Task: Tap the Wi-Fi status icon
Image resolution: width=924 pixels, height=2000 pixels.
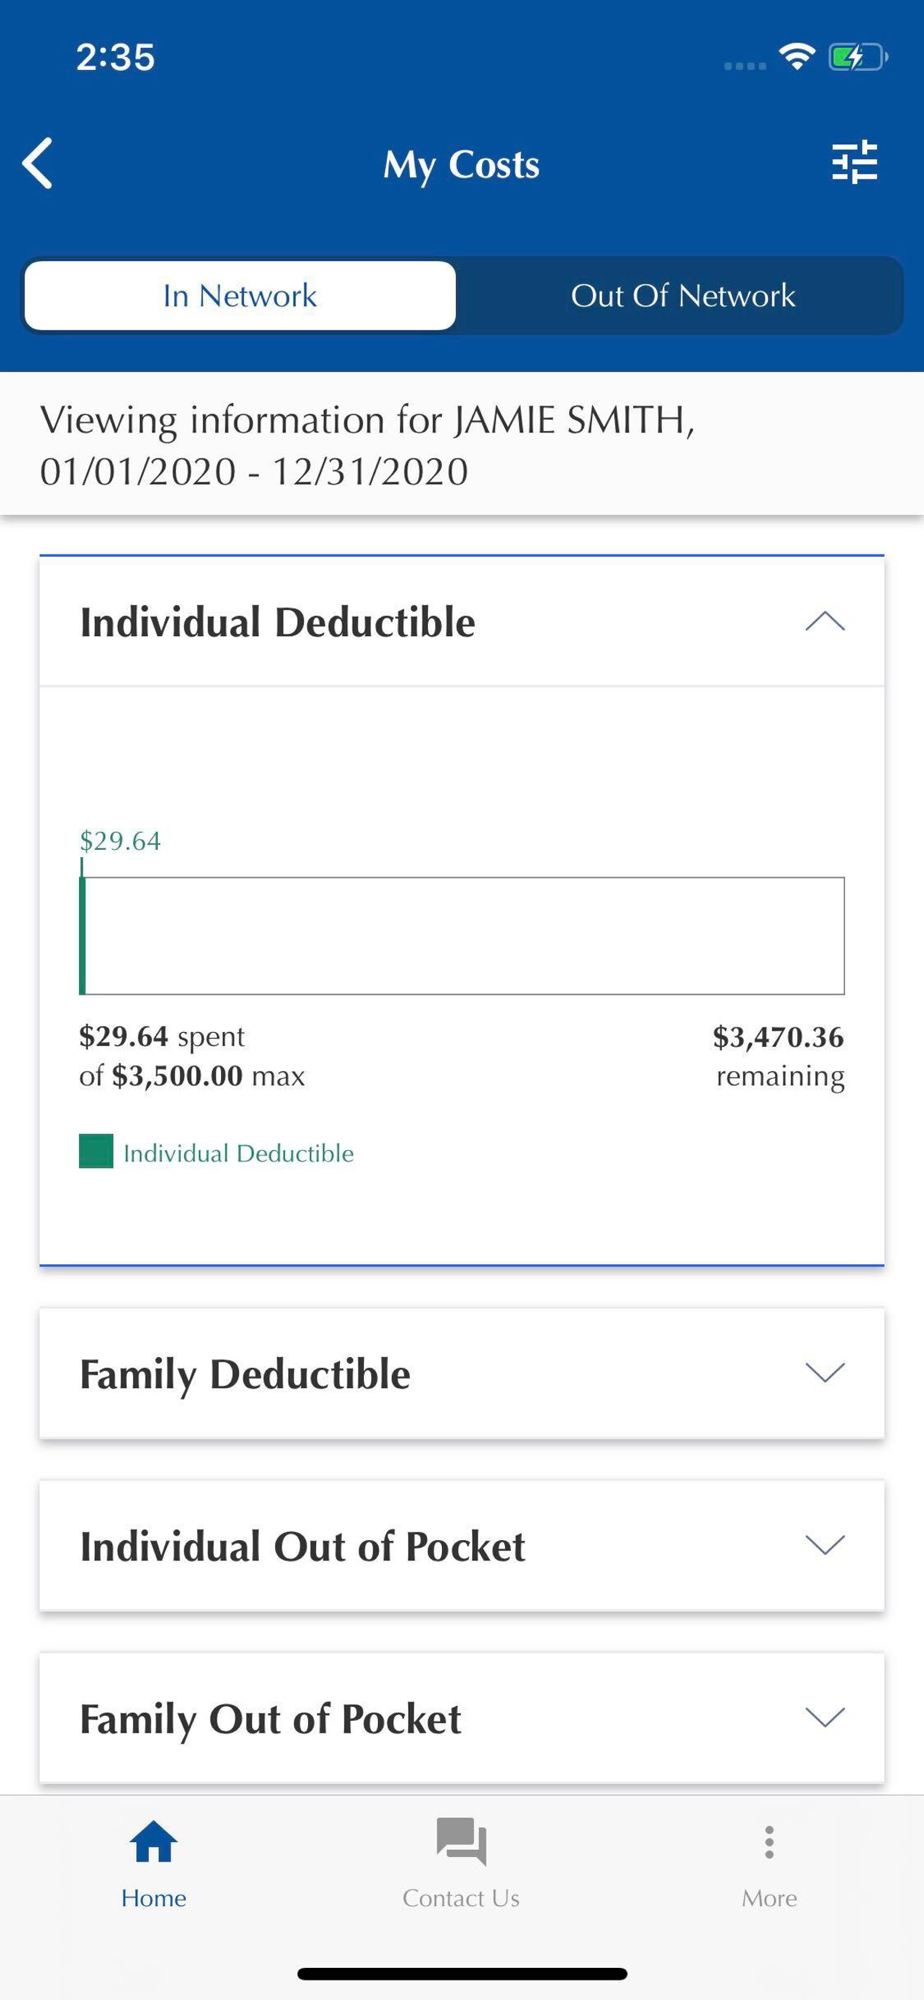Action: point(797,56)
